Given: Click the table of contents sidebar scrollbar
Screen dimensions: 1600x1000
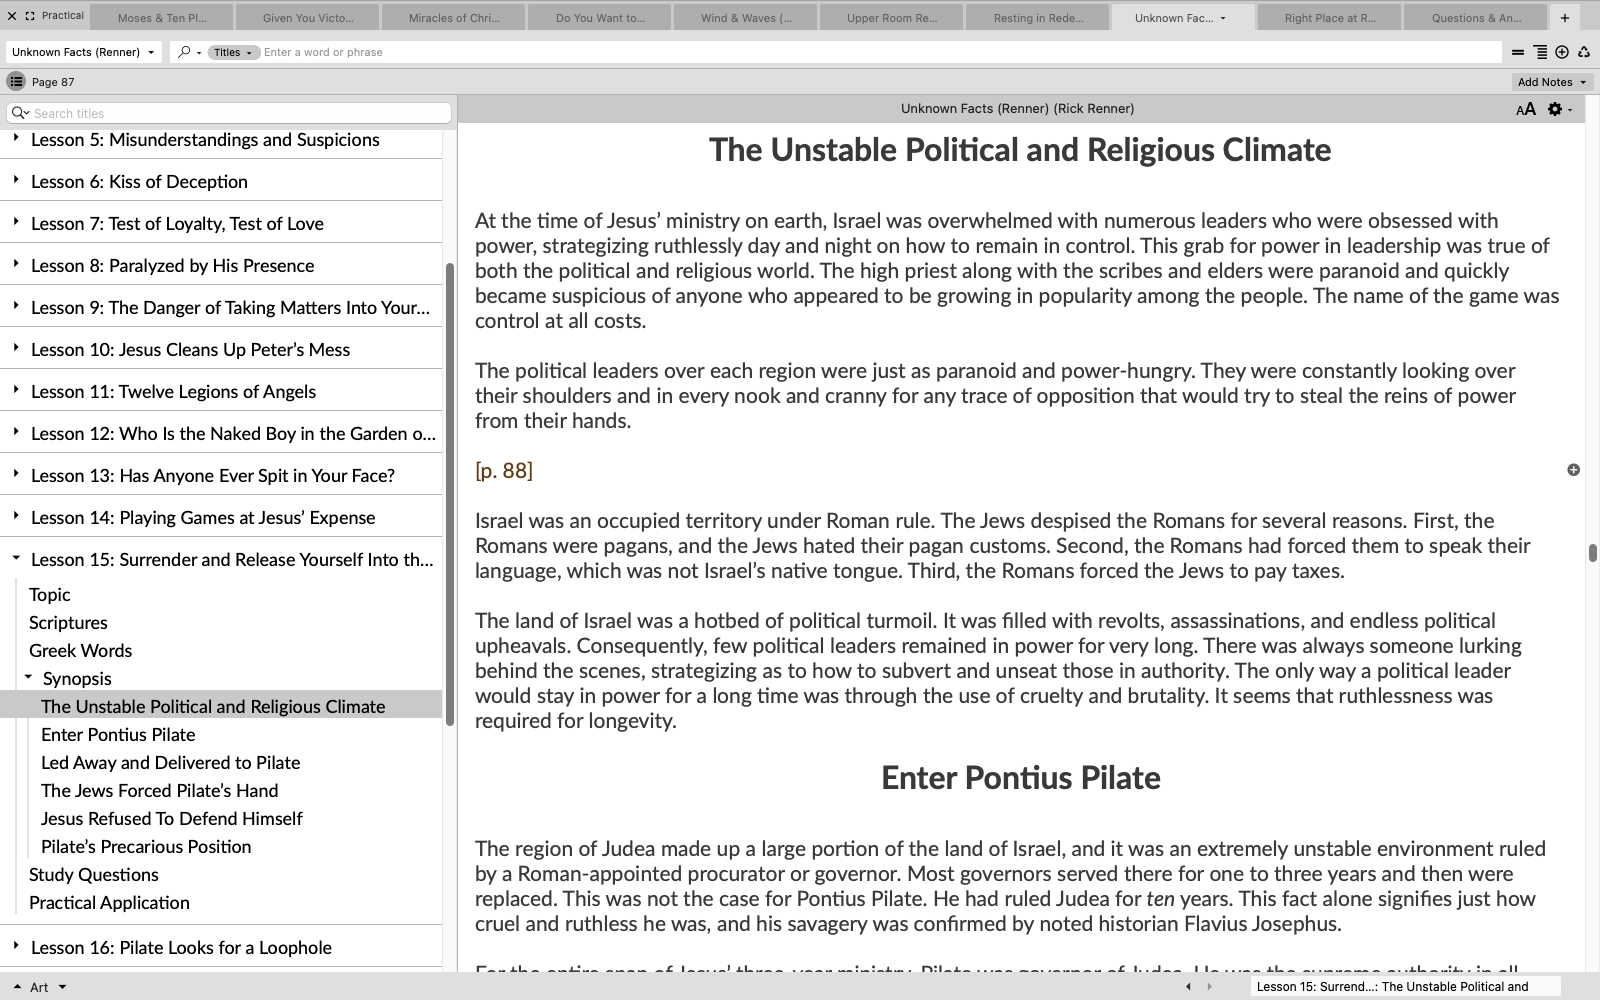Looking at the screenshot, I should click(x=450, y=494).
